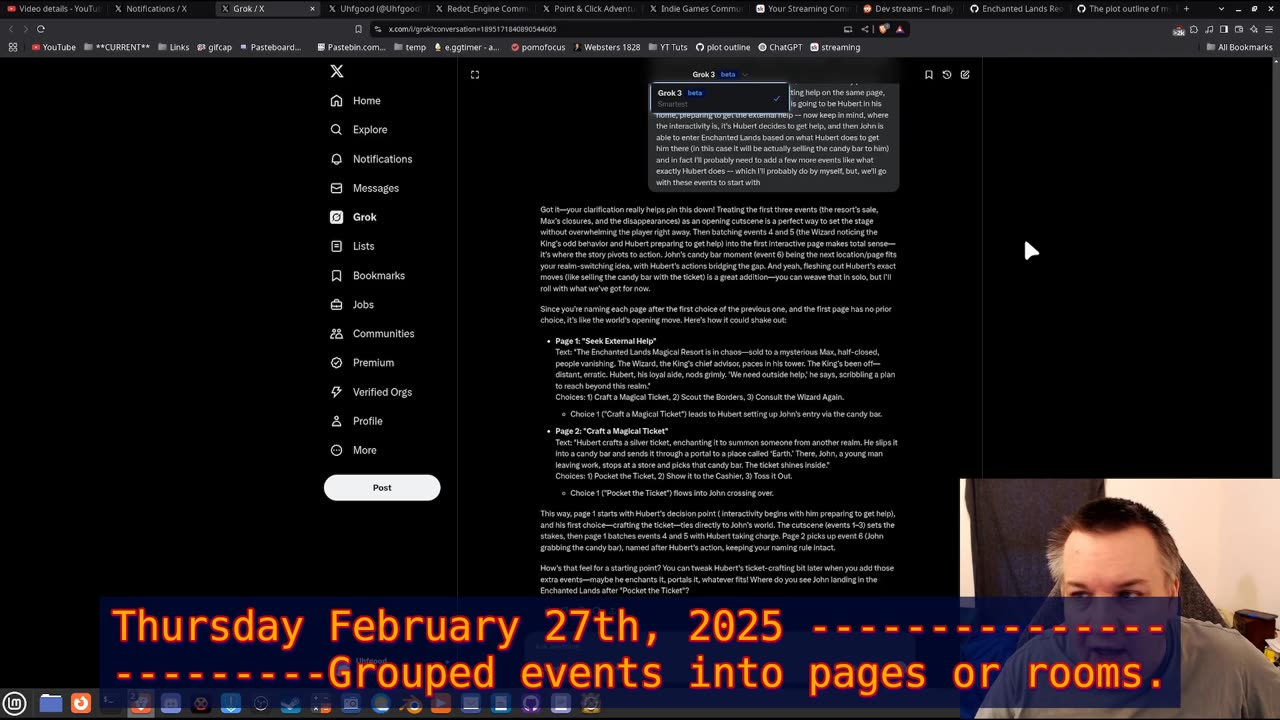
Task: Open Blender from the taskbar
Action: coord(410,703)
